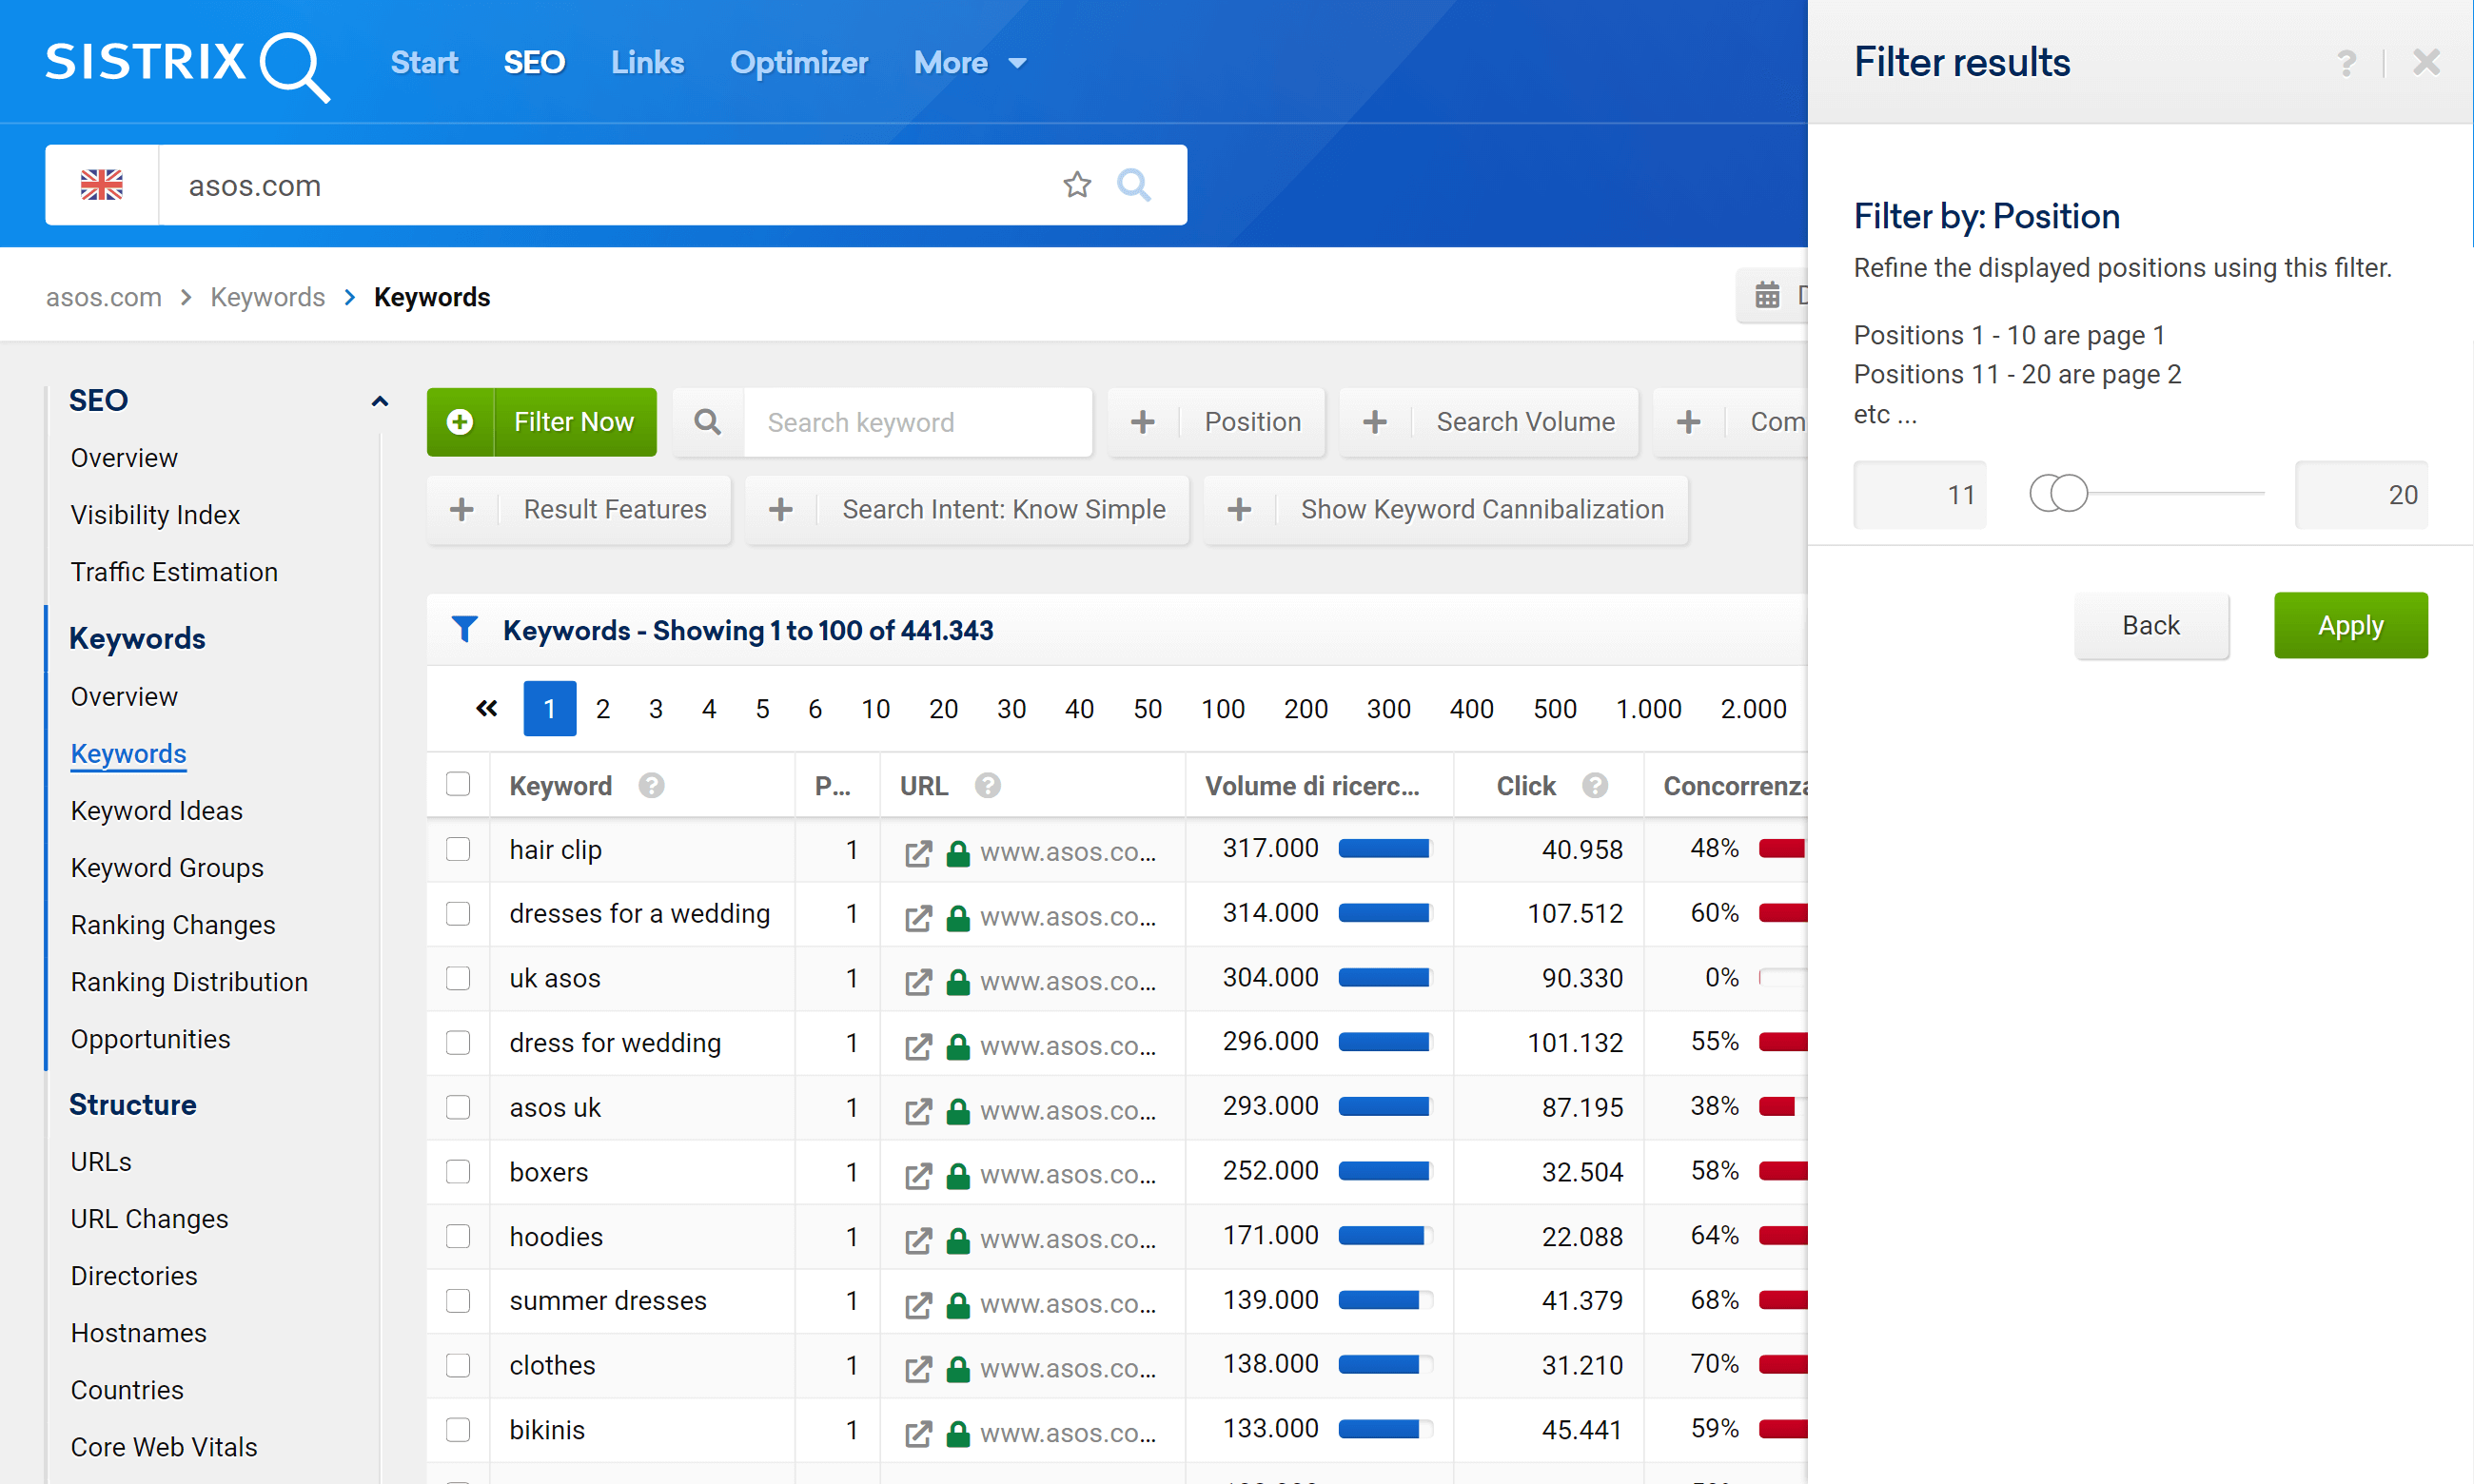Screen dimensions: 2474x1484
Task: Click the Back button in filter panel
Action: point(2150,624)
